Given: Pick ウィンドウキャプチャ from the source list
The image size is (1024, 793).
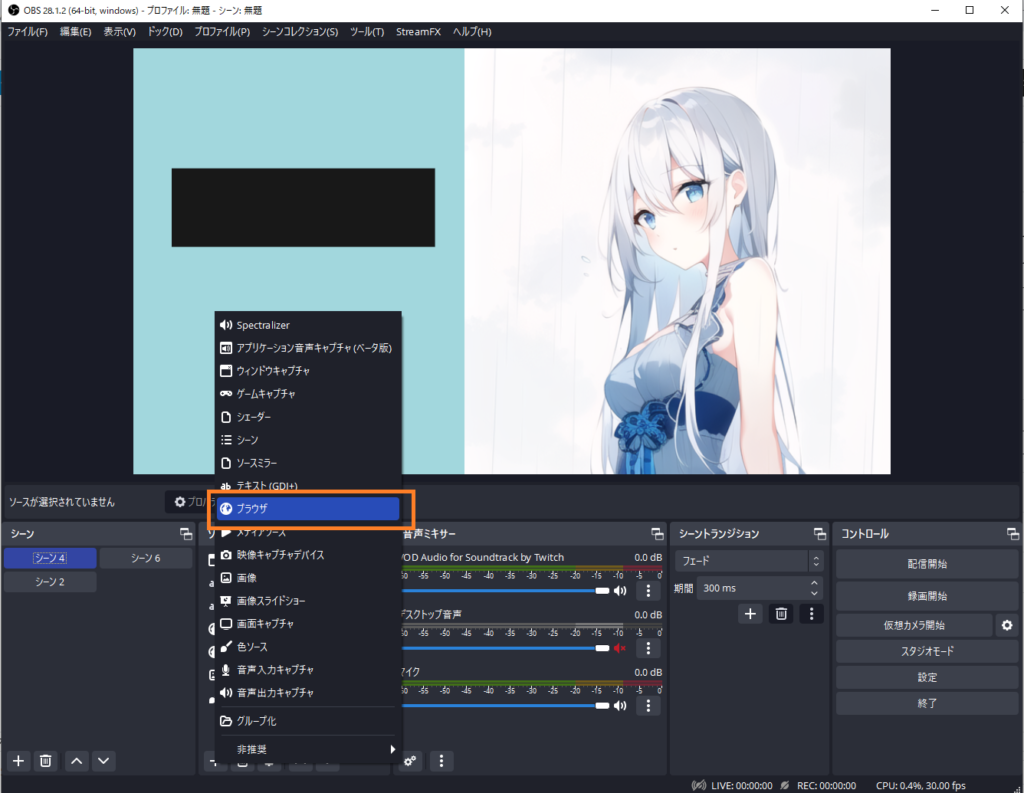Looking at the screenshot, I should coord(308,371).
